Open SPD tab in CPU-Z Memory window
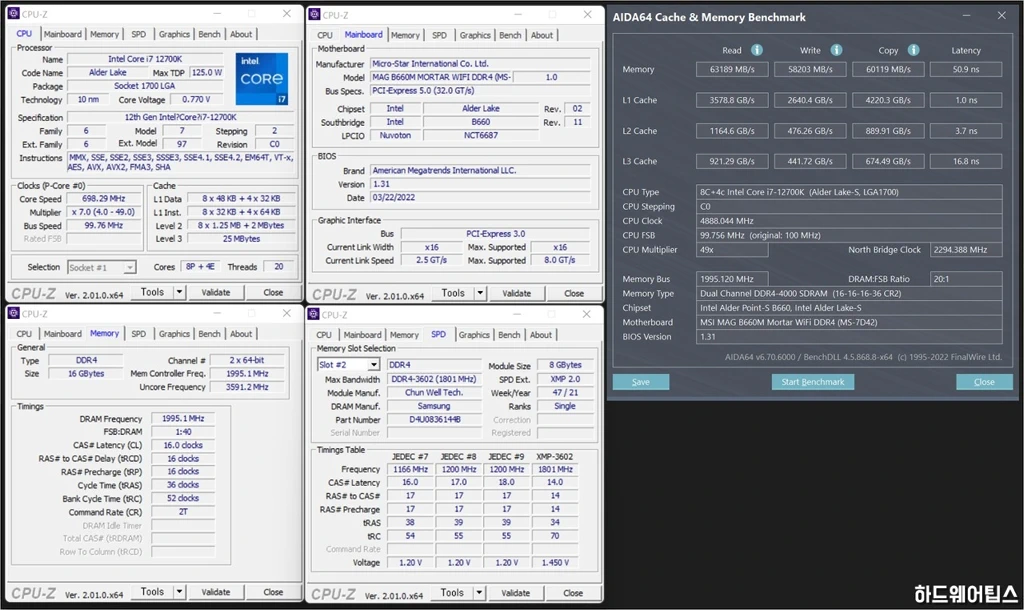The height and width of the screenshot is (610, 1024). pos(138,334)
